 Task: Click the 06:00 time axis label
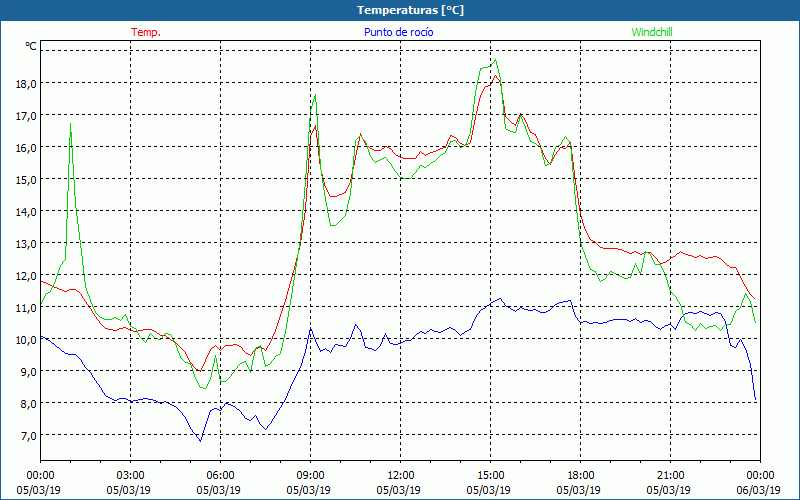tap(220, 476)
